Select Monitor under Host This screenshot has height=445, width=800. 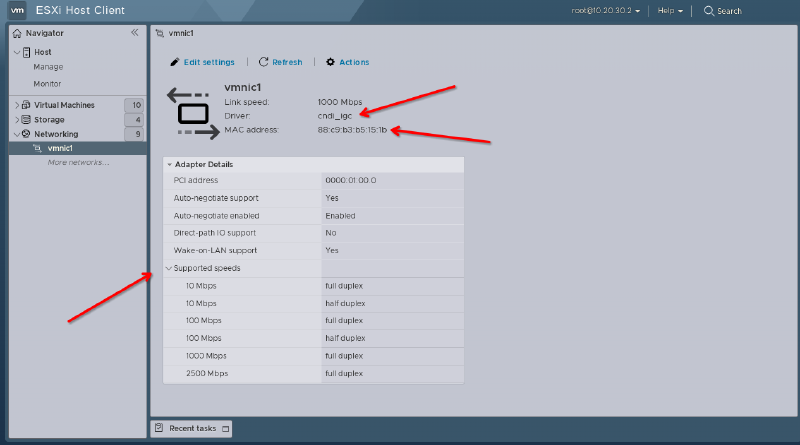pyautogui.click(x=48, y=84)
